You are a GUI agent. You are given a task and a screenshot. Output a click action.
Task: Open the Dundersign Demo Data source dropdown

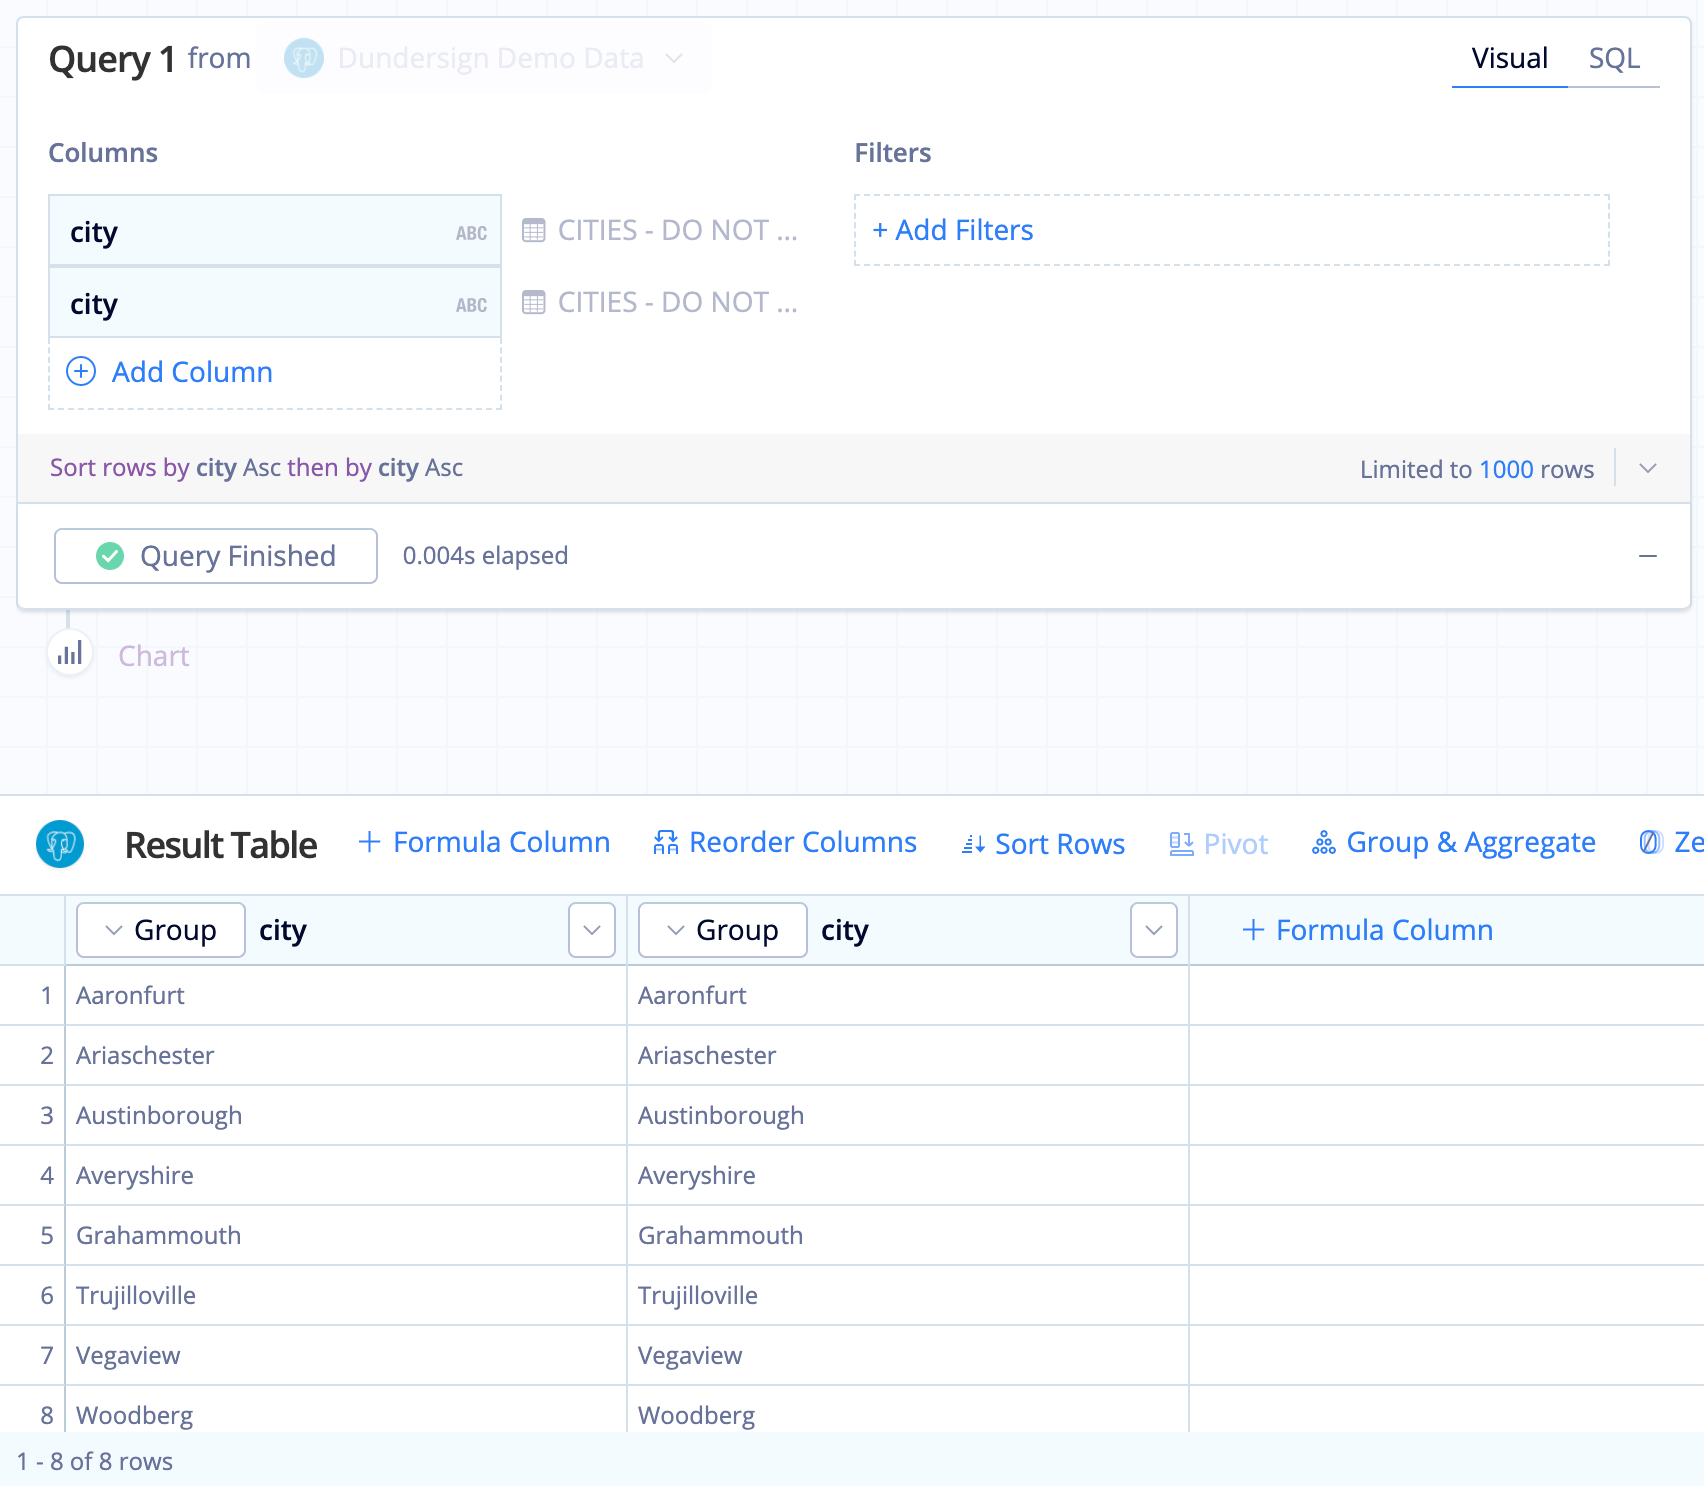(484, 58)
